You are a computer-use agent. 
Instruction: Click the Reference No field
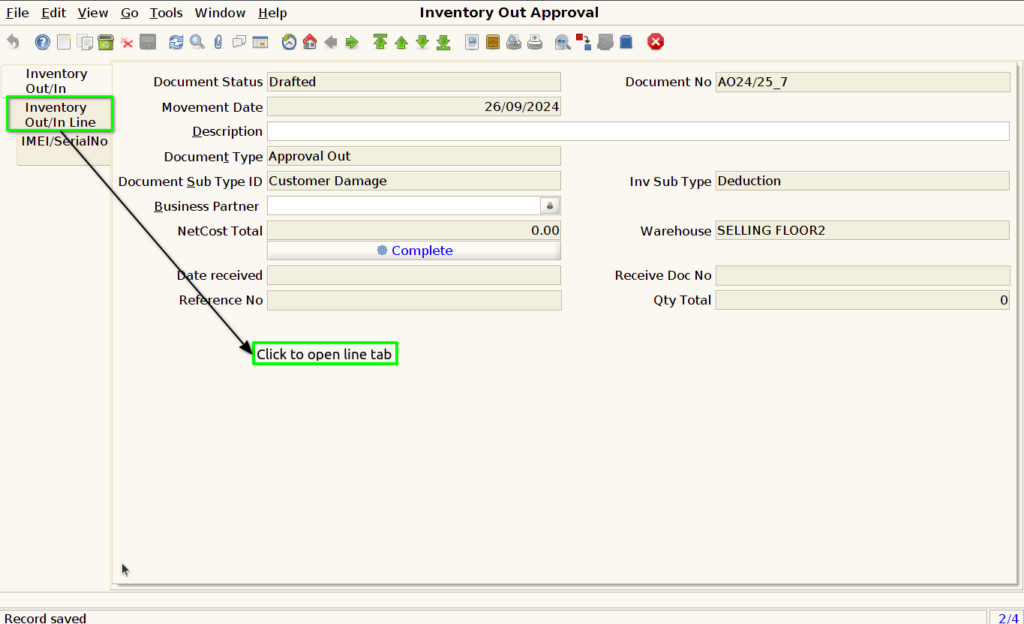(x=414, y=300)
